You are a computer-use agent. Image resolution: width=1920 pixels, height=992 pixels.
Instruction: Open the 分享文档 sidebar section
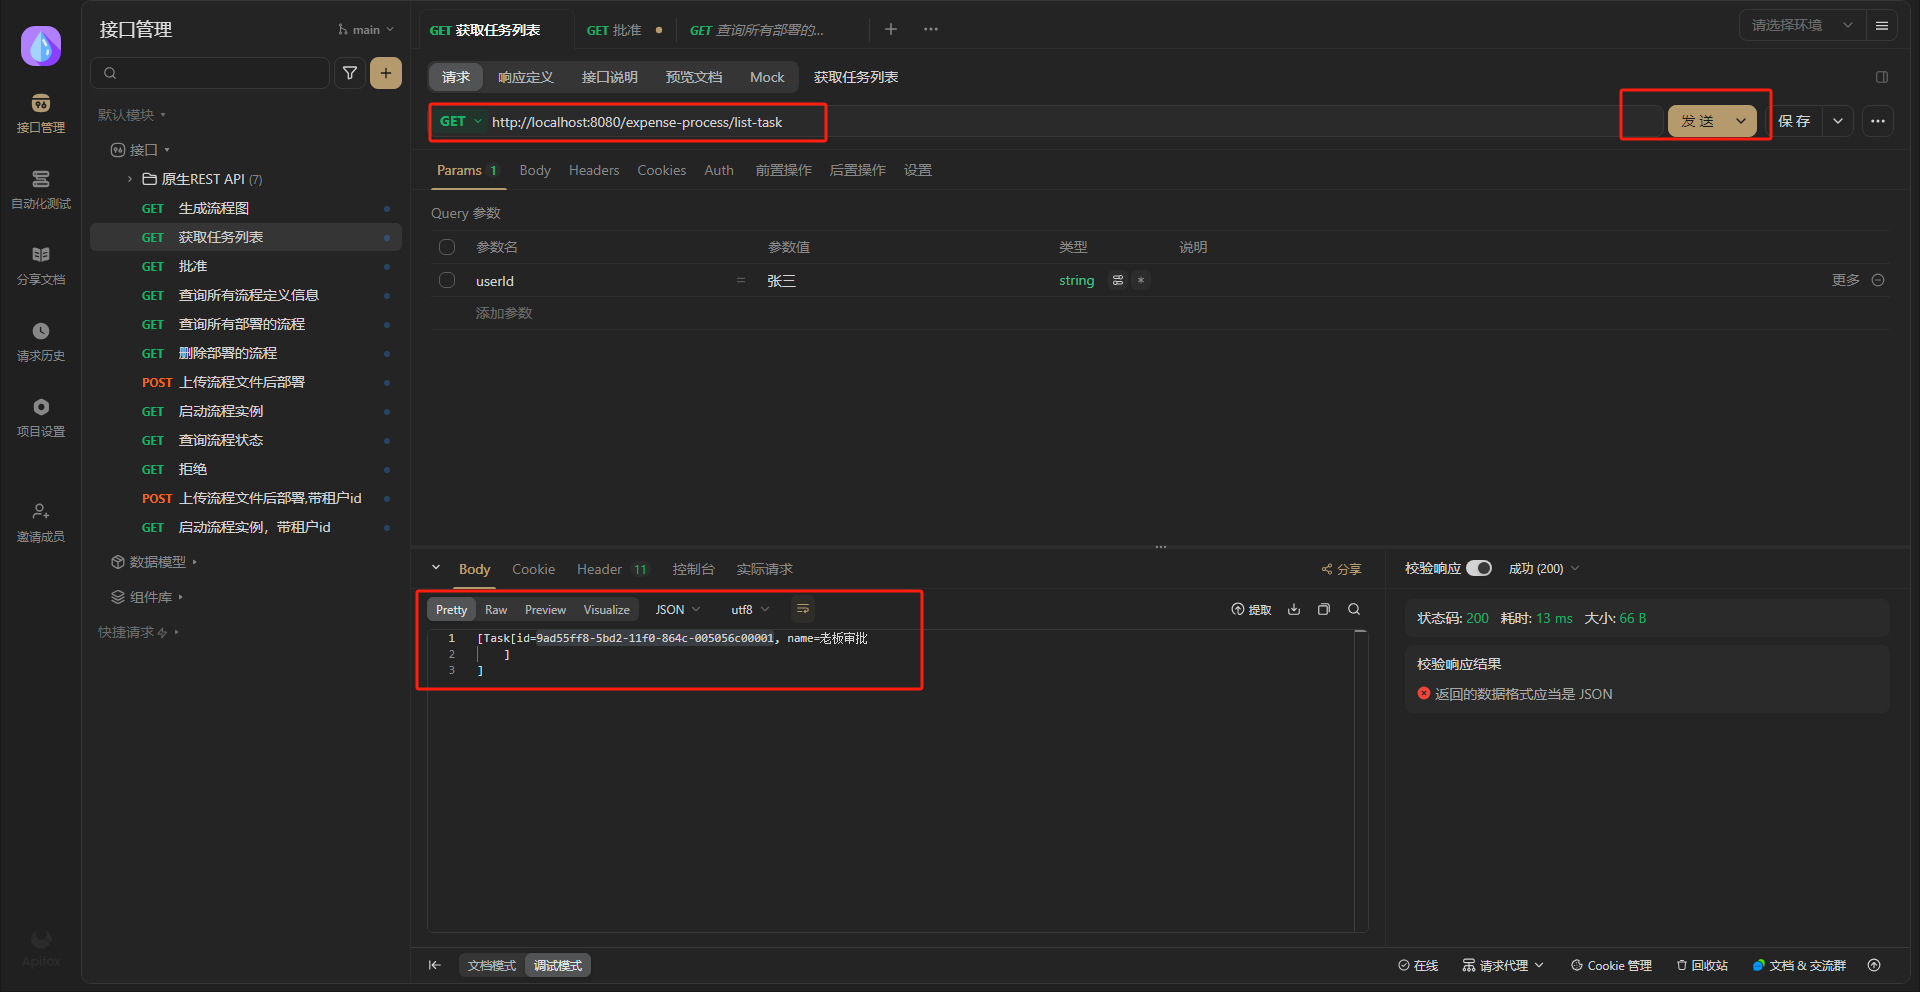click(x=40, y=265)
